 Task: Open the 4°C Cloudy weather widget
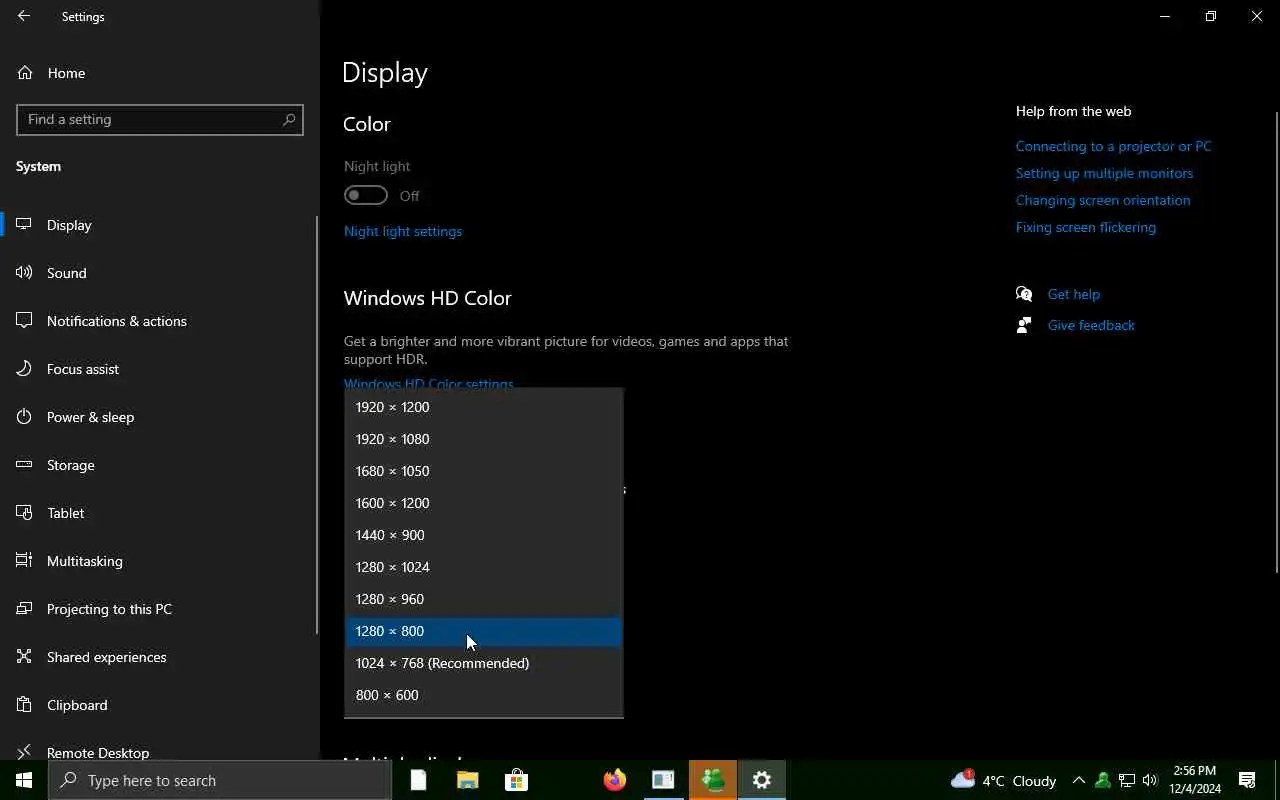[1003, 780]
